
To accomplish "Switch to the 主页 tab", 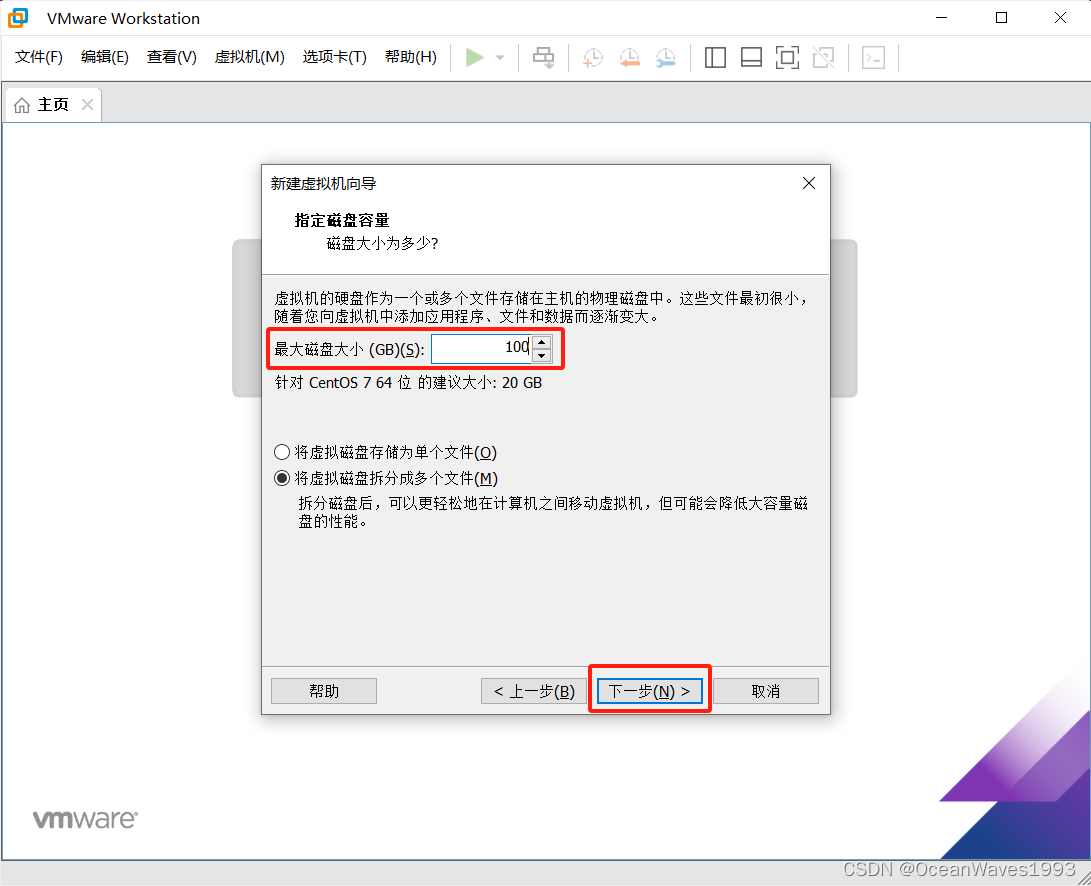I will (53, 104).
